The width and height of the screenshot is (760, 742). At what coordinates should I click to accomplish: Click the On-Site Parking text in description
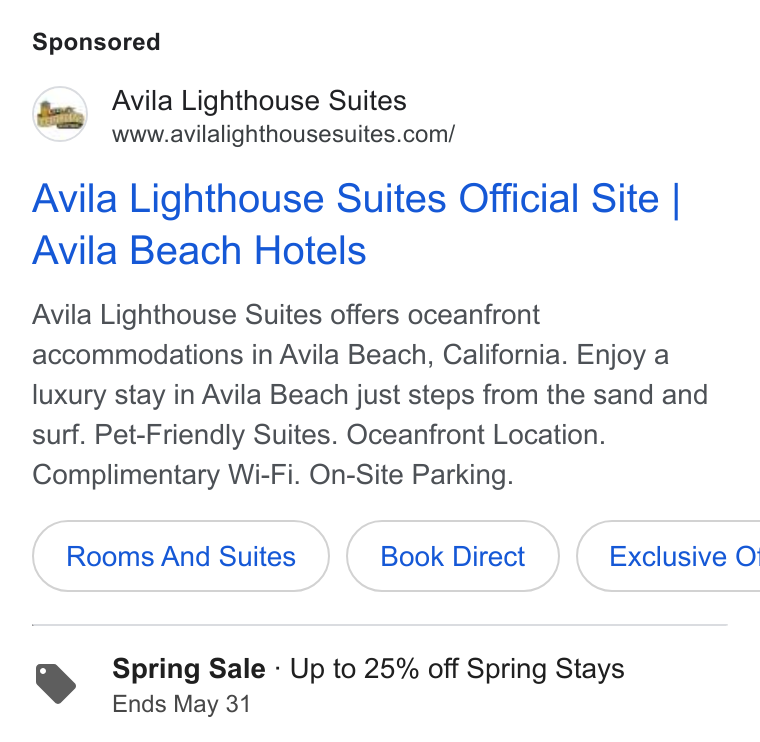(412, 474)
